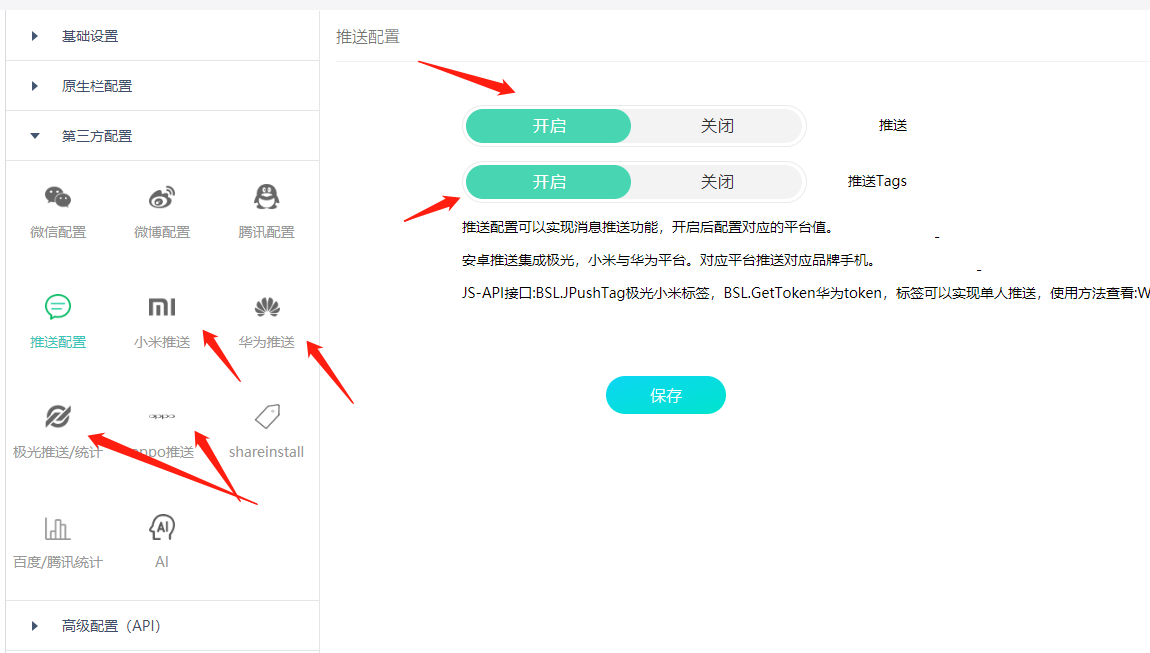Click the 小米推送 label
Screen dimensions: 1150x653
click(162, 342)
